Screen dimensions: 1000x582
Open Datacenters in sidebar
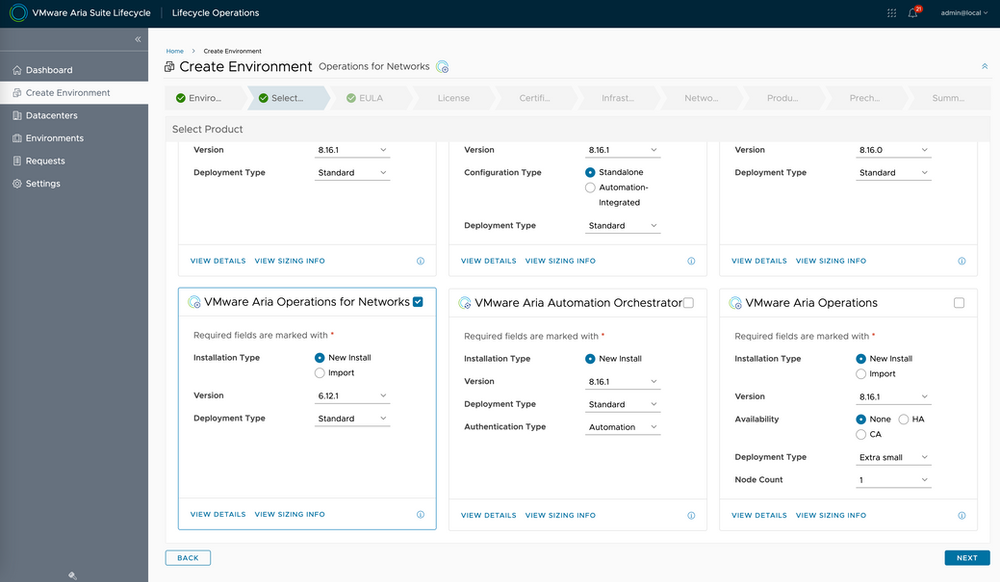coord(74,115)
